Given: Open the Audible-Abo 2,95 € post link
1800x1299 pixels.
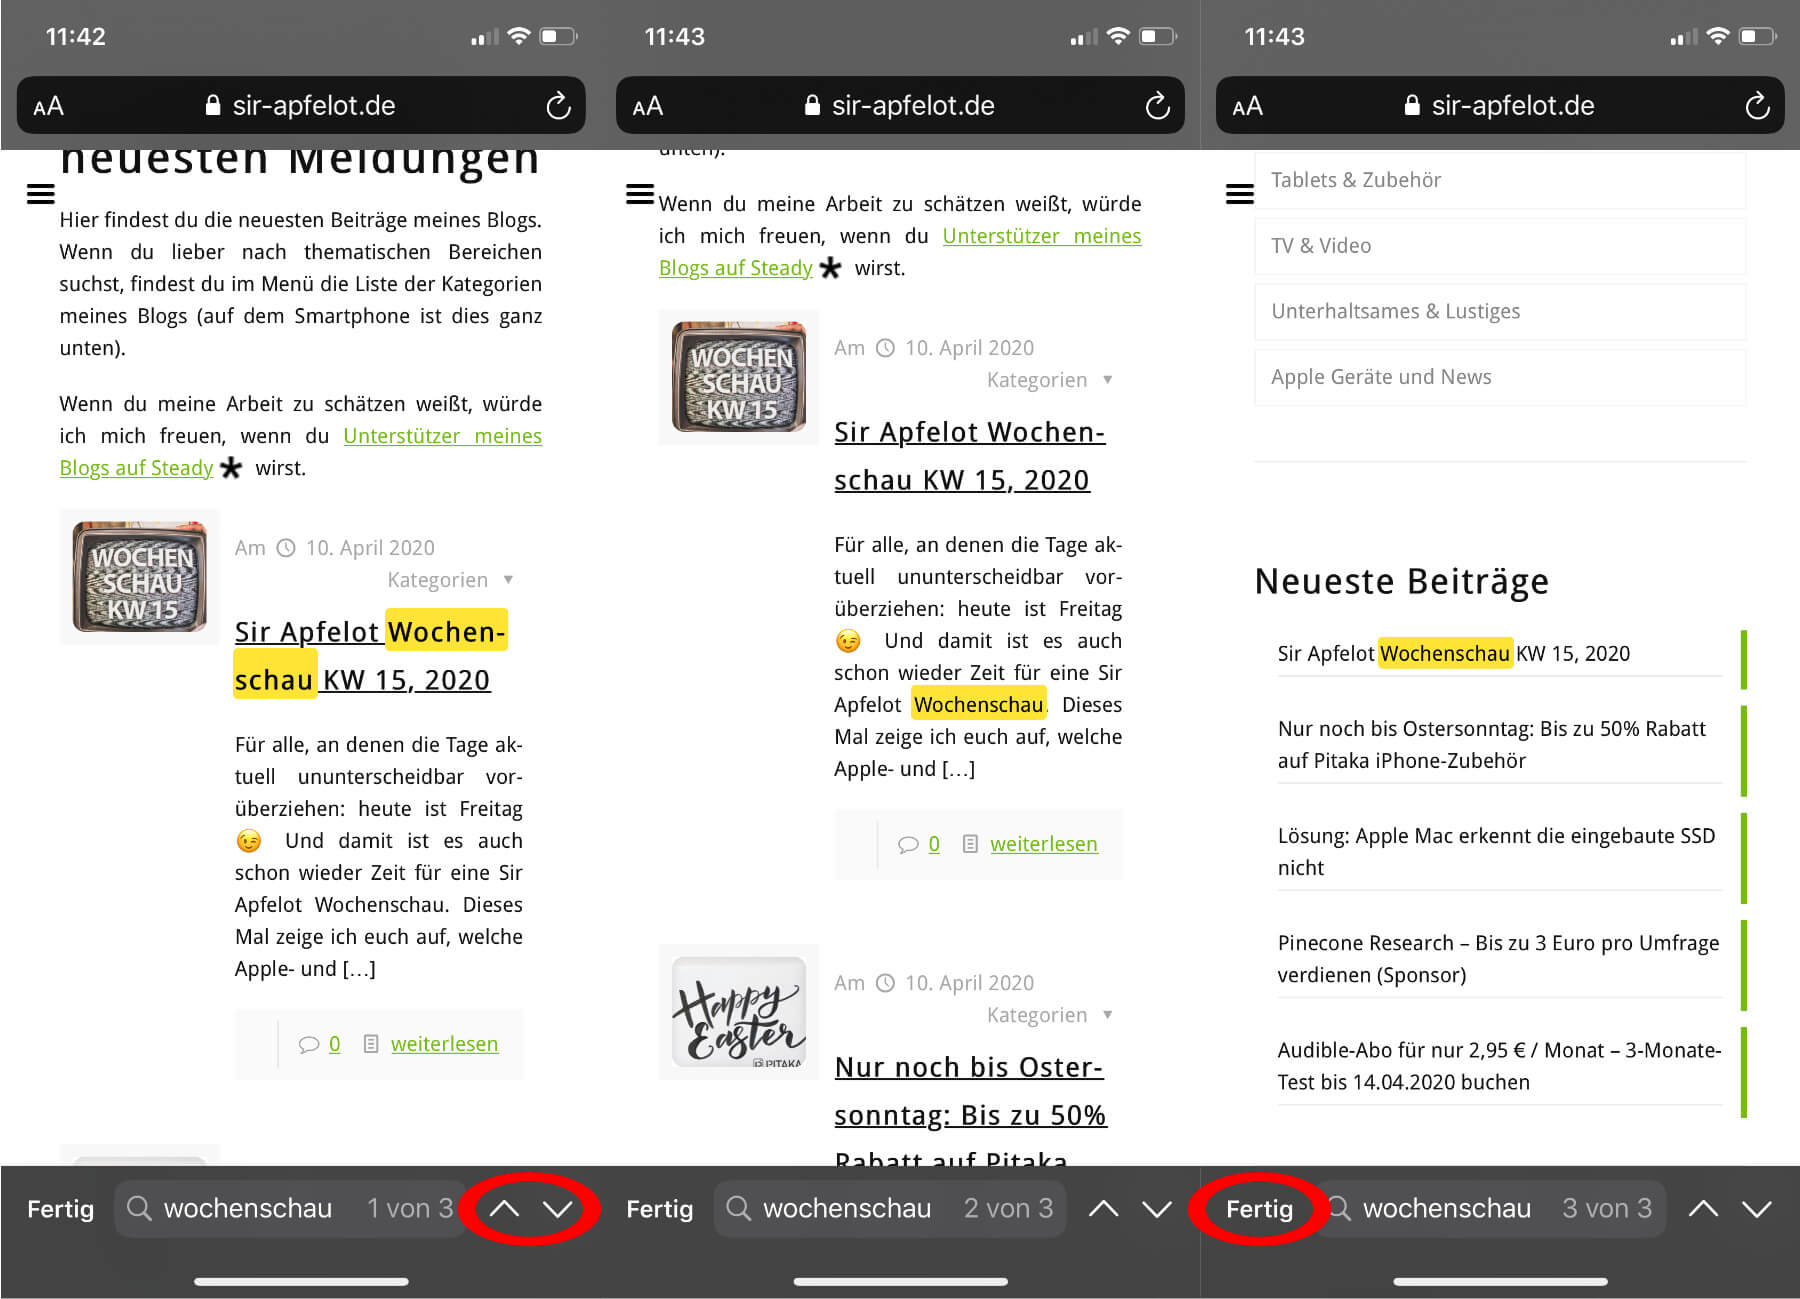Looking at the screenshot, I should point(1498,1065).
